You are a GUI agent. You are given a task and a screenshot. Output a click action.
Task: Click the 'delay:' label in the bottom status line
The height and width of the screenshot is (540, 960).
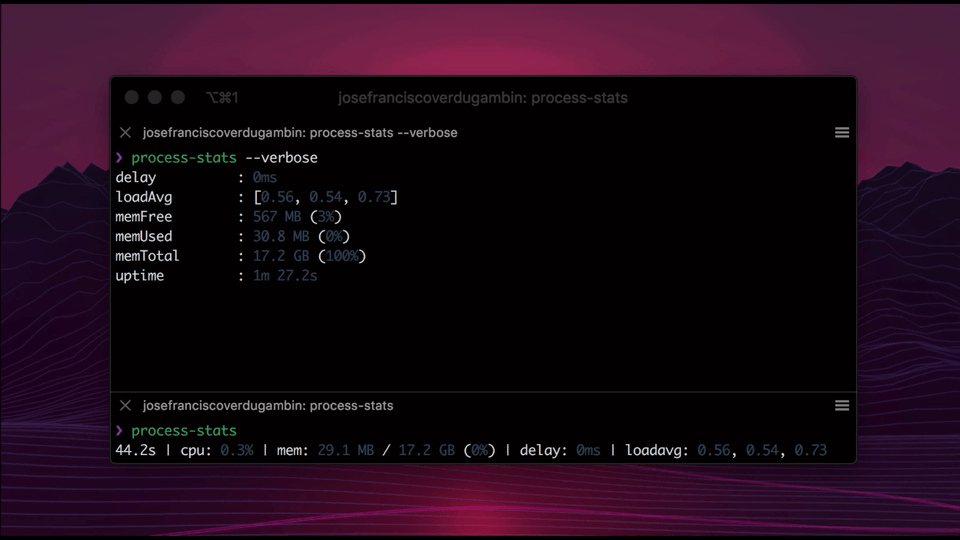tap(544, 451)
